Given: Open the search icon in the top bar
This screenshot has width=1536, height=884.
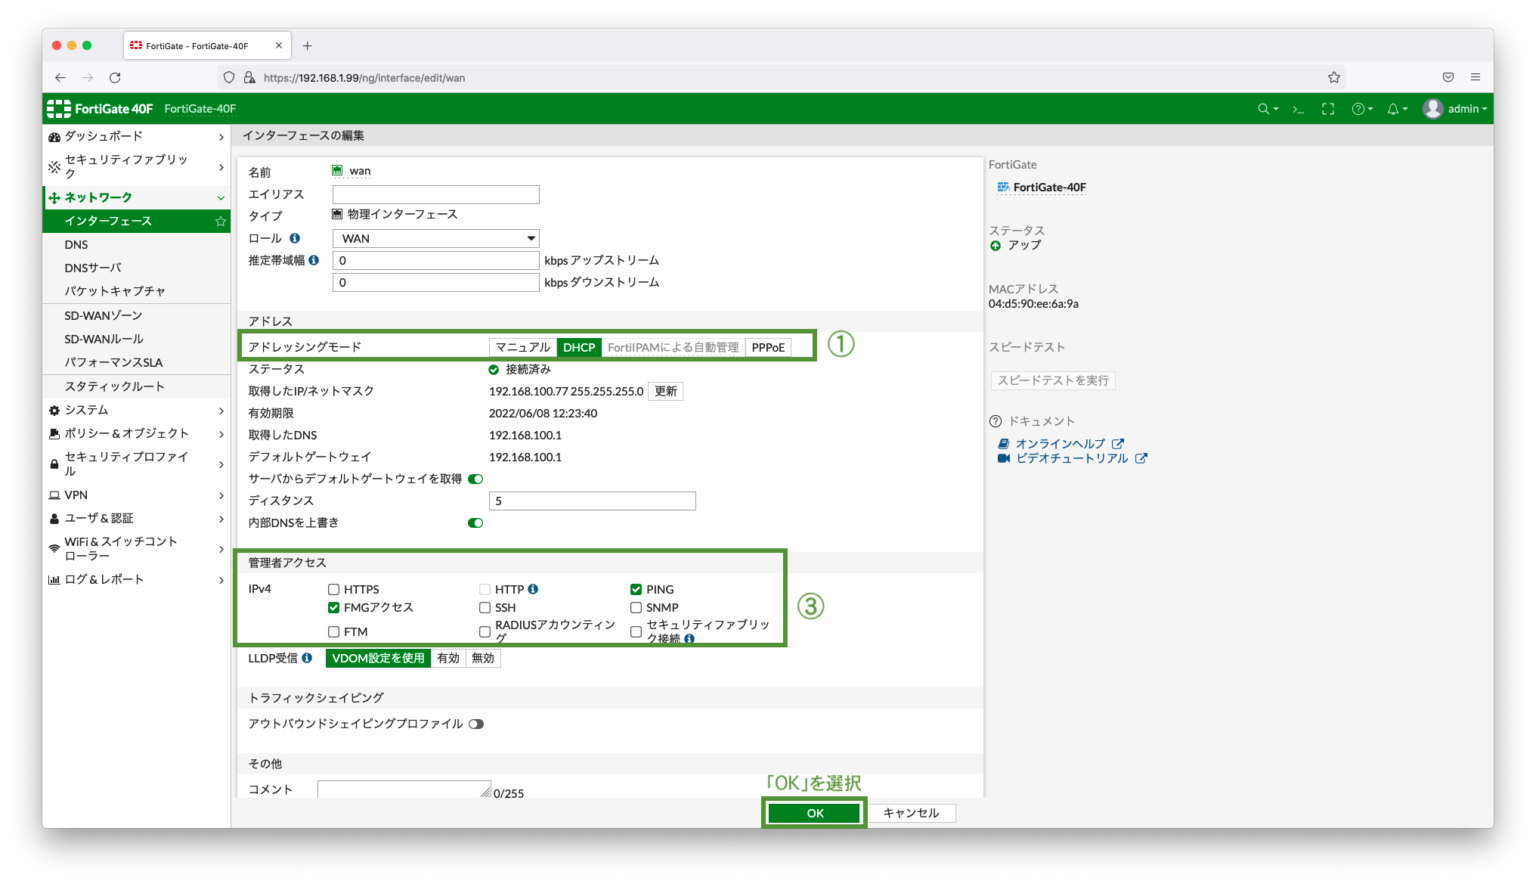Looking at the screenshot, I should (1263, 108).
